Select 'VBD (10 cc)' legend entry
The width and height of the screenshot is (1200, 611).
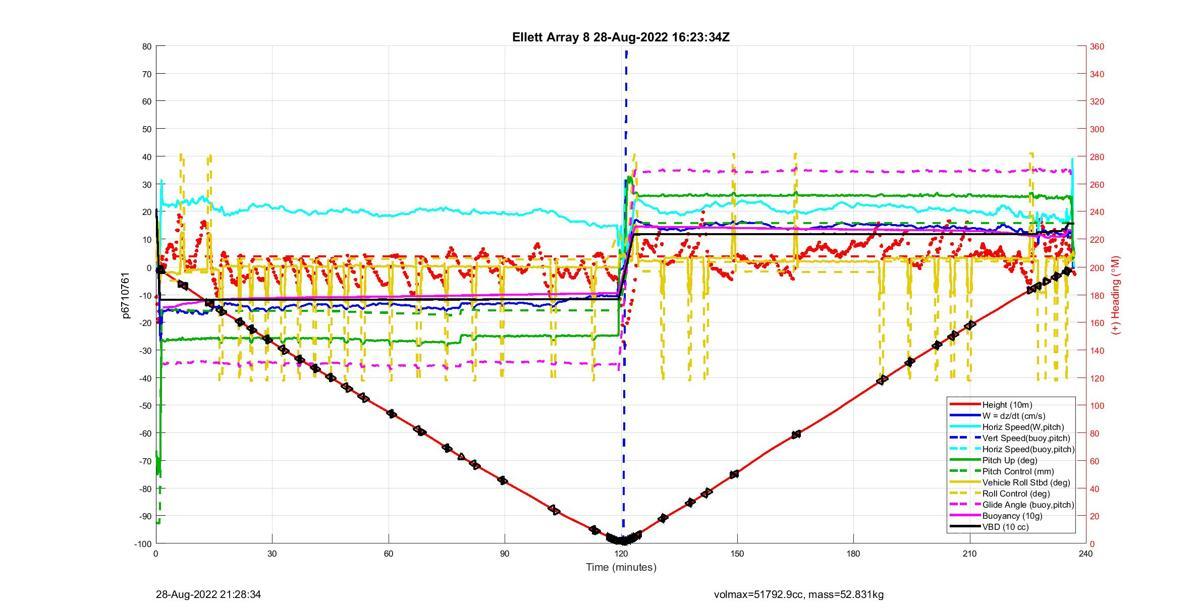tap(1006, 526)
